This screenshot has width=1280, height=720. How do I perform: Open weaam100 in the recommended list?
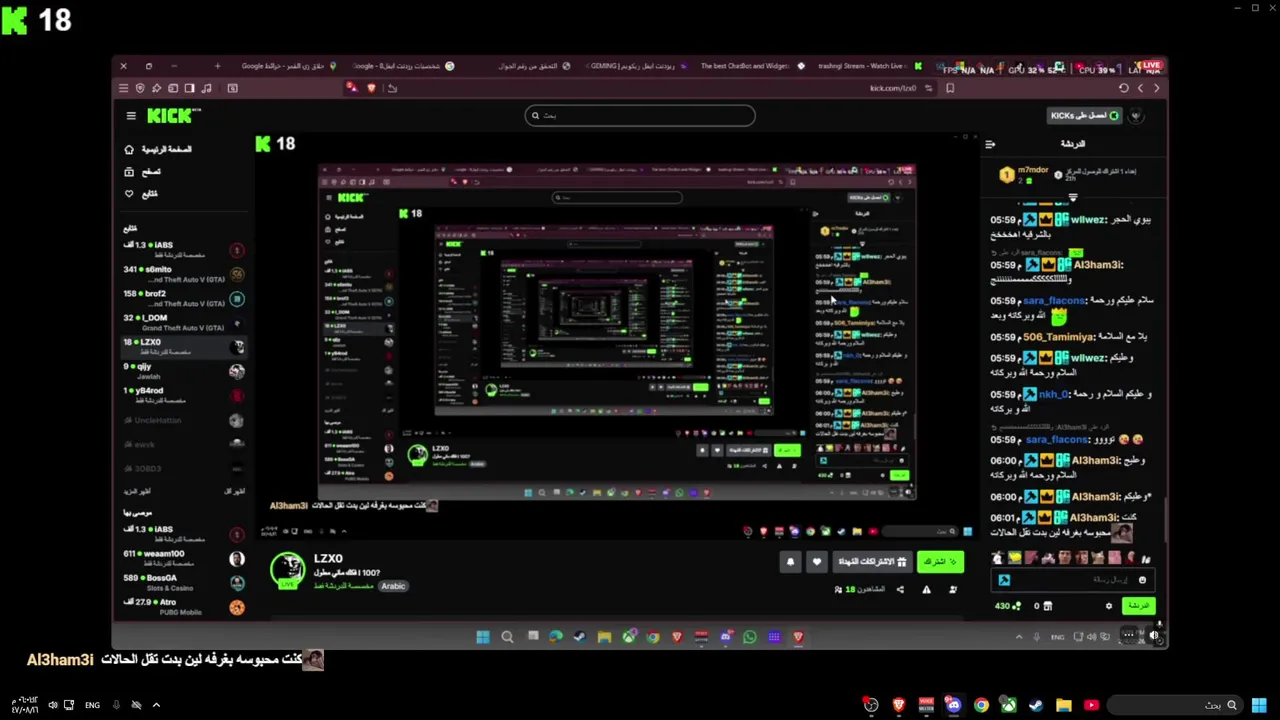[184, 558]
